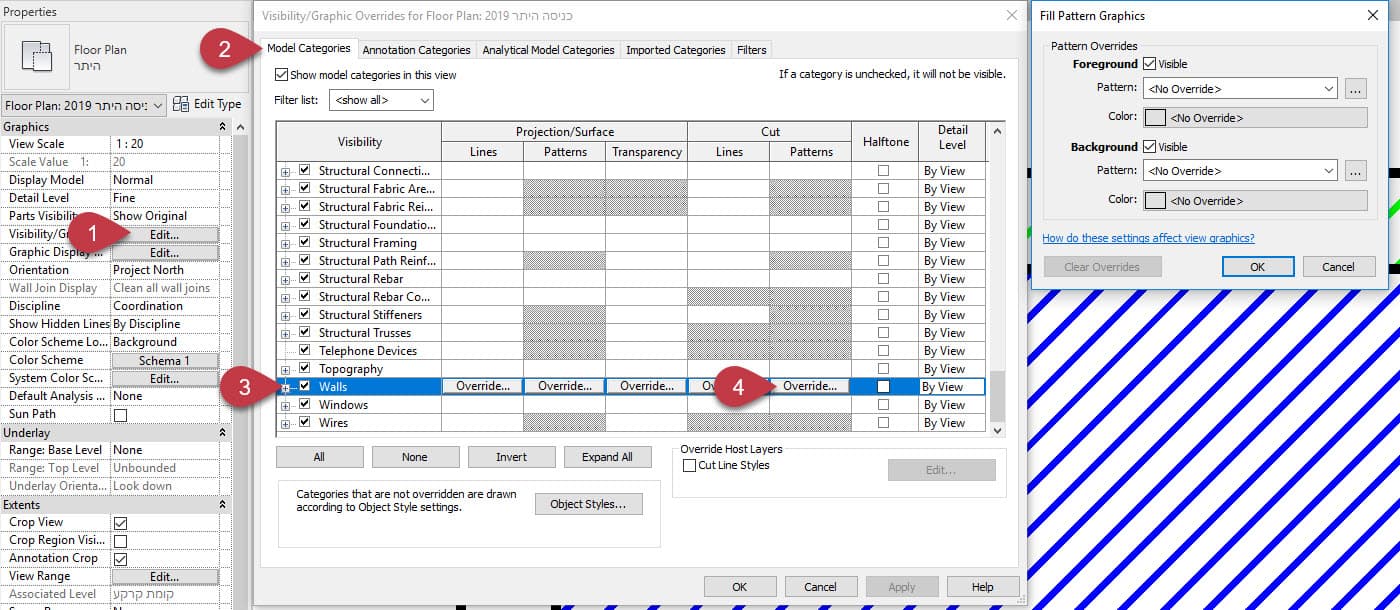This screenshot has height=610, width=1400.
Task: Click the Edit Type icon
Action: click(x=181, y=104)
